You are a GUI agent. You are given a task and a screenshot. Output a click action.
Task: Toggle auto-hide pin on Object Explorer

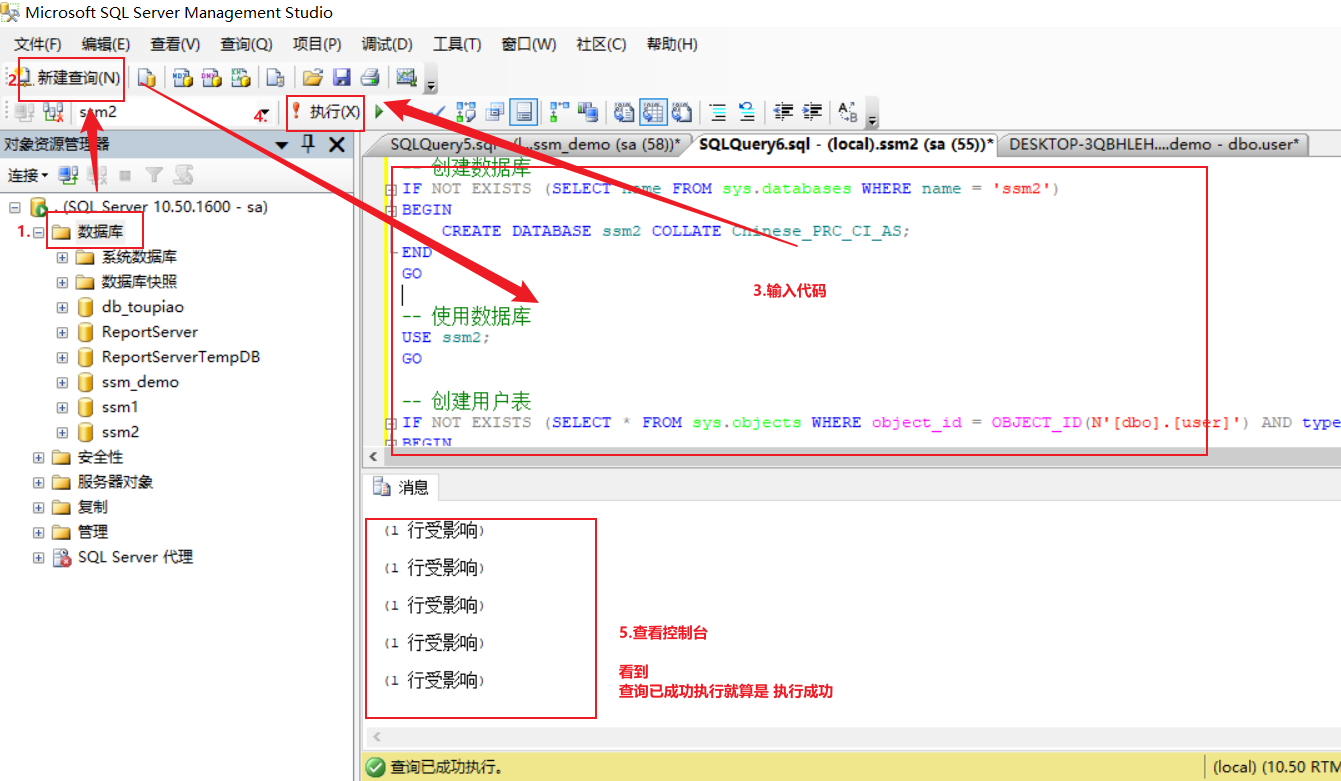pyautogui.click(x=308, y=144)
